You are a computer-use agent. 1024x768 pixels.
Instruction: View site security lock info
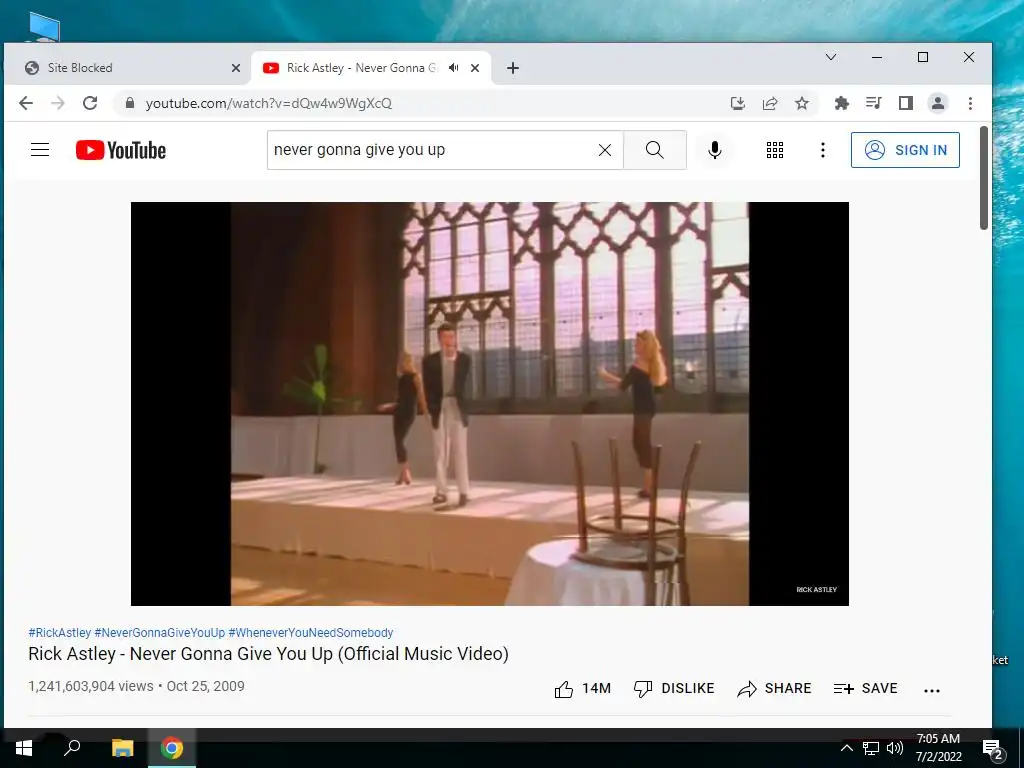pos(129,103)
